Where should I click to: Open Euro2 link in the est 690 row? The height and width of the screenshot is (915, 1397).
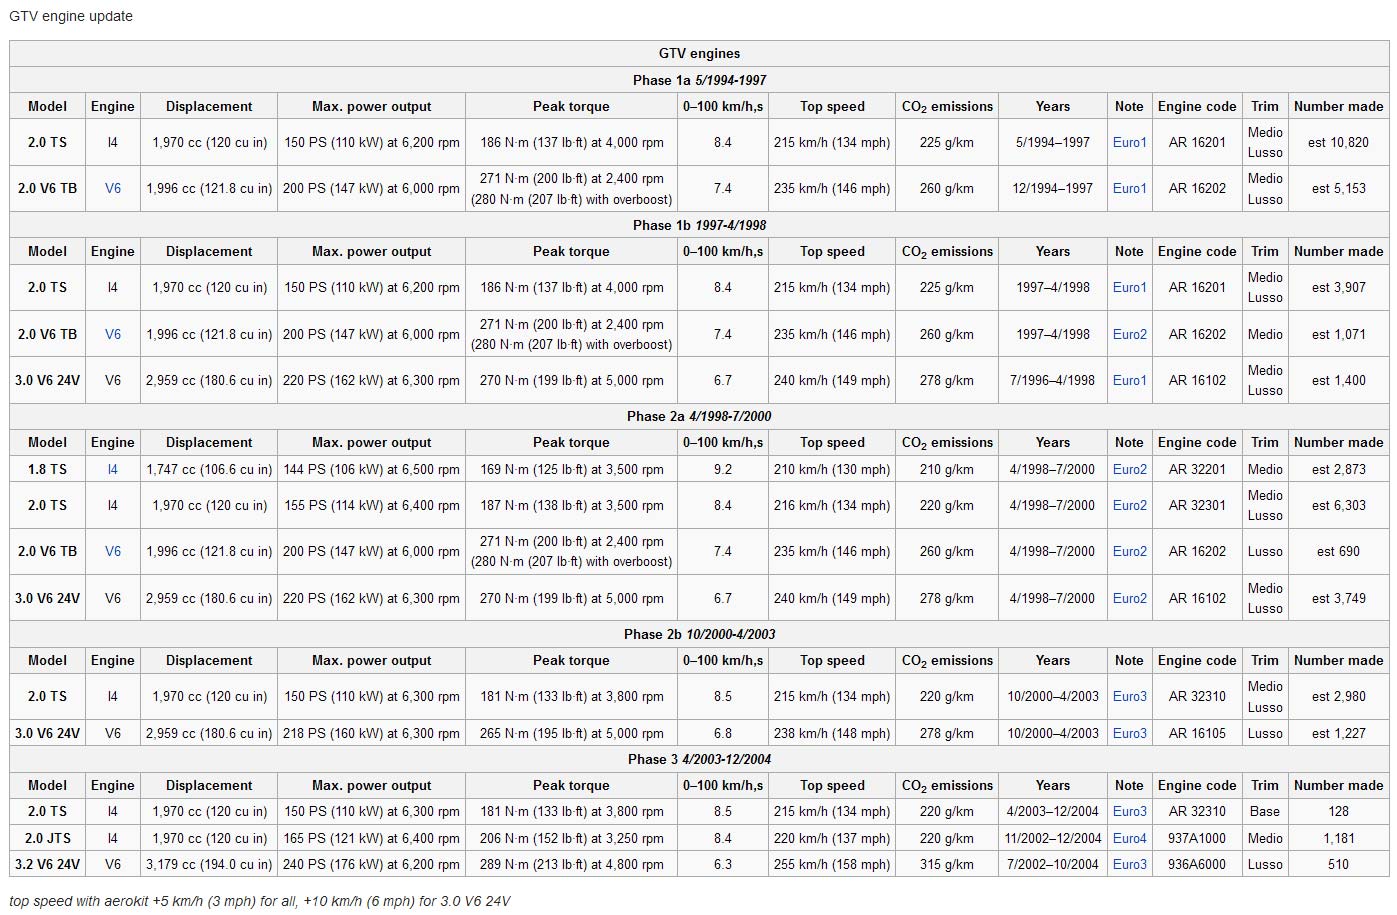coord(1129,551)
